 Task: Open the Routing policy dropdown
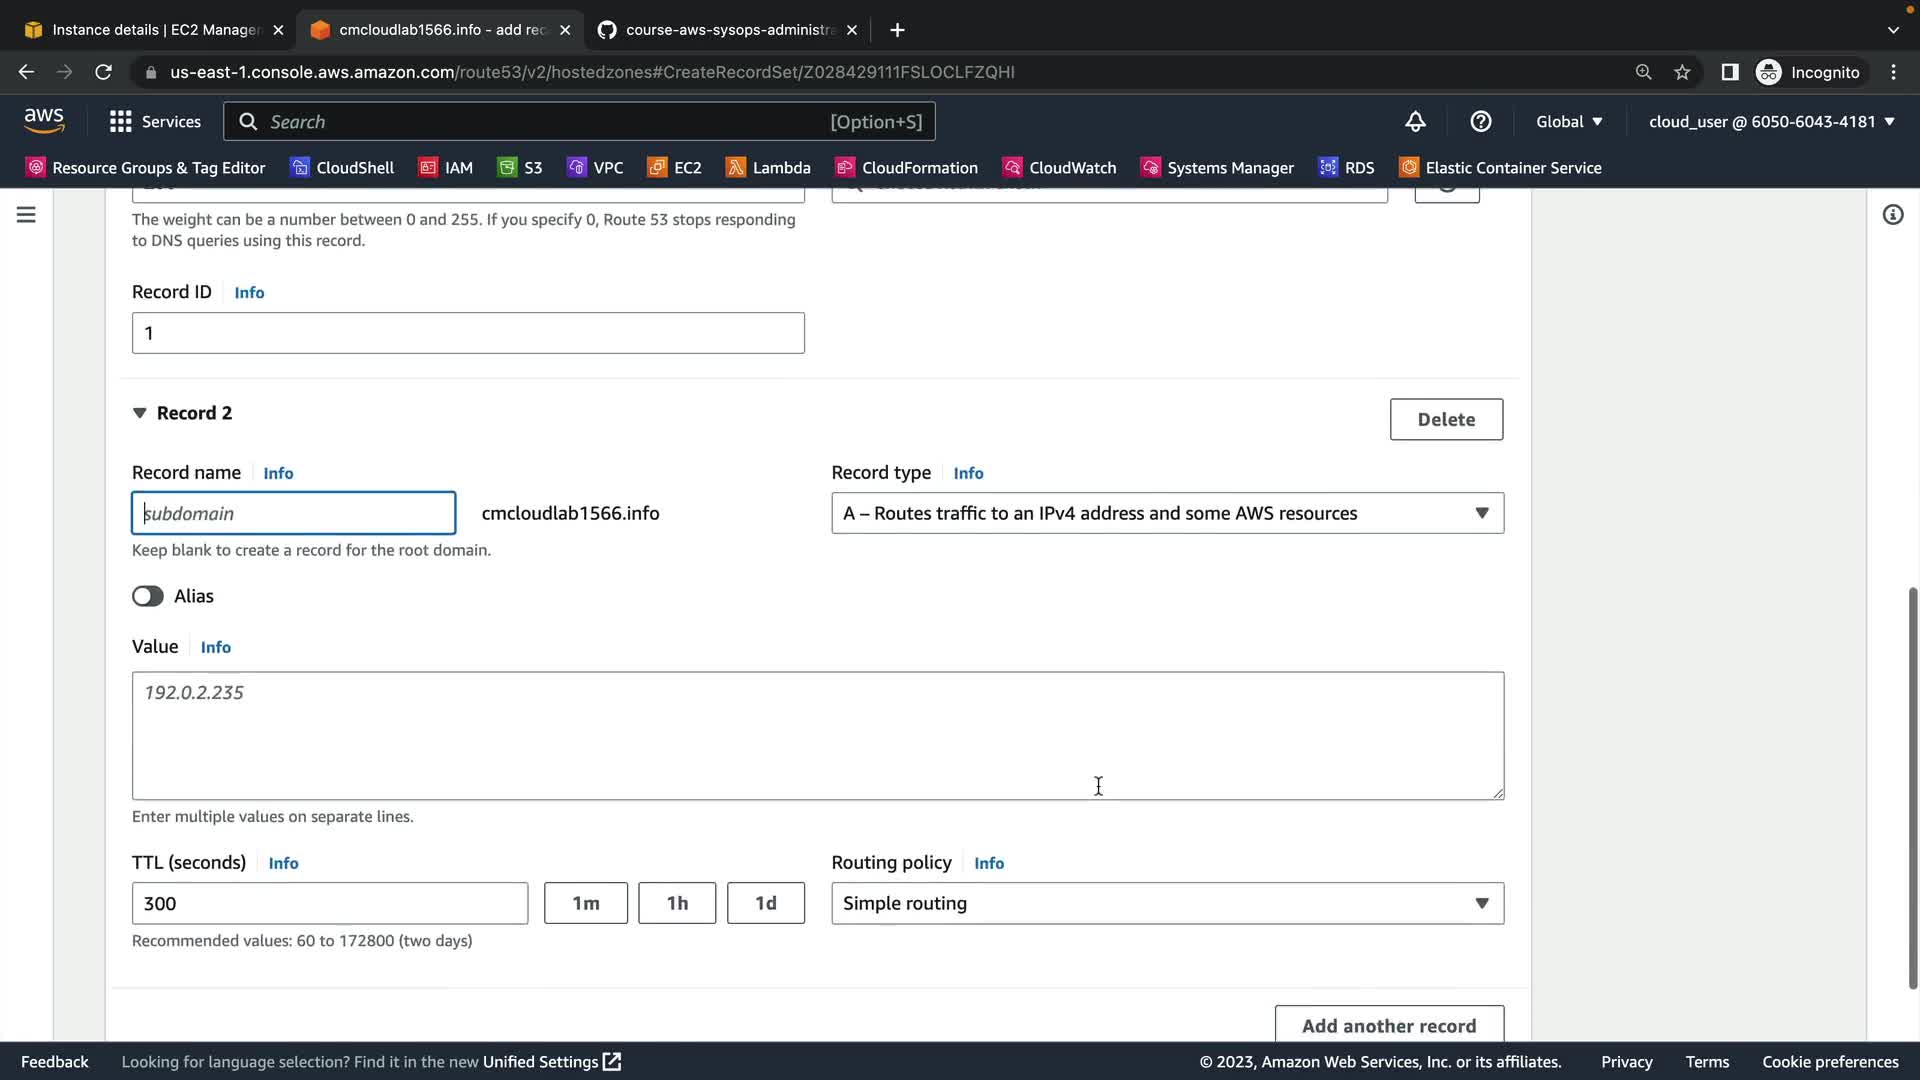[x=1167, y=903]
